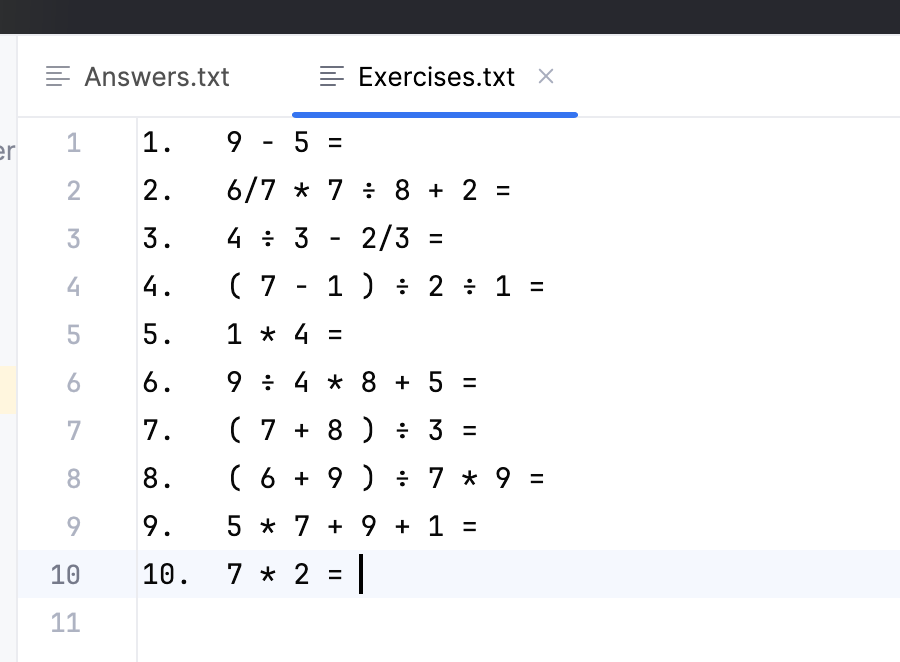This screenshot has width=900, height=662.
Task: Place cursor on "4 ÷ 3 - 2/3 ="
Action: pyautogui.click(x=334, y=239)
